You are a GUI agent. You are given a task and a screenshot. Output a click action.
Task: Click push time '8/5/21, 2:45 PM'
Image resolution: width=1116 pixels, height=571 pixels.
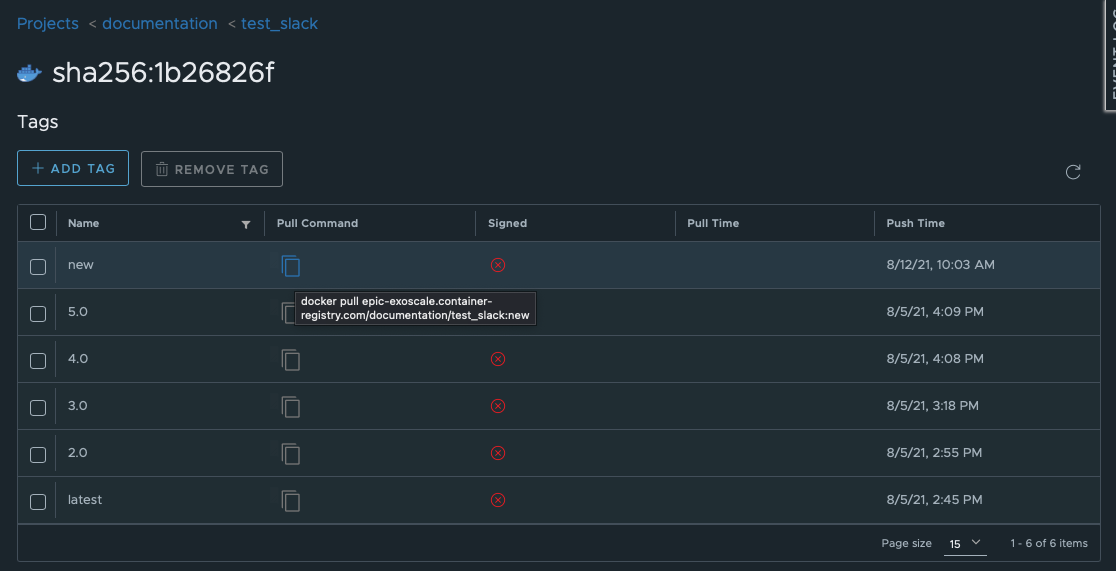click(x=935, y=499)
